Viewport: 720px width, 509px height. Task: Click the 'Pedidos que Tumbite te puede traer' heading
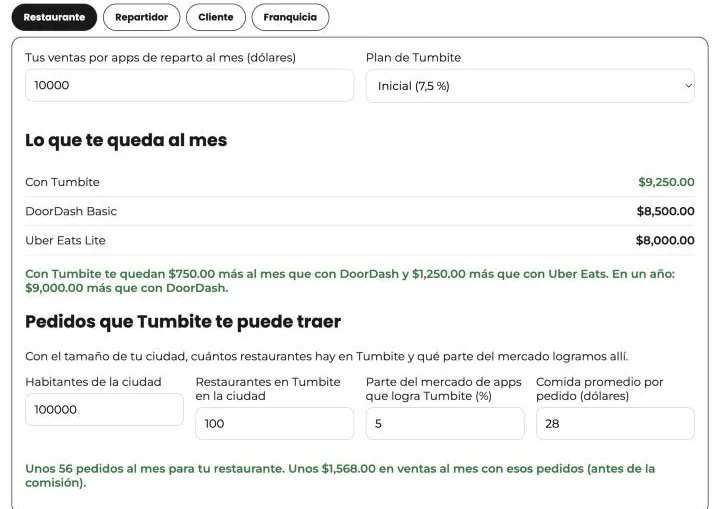coord(183,322)
